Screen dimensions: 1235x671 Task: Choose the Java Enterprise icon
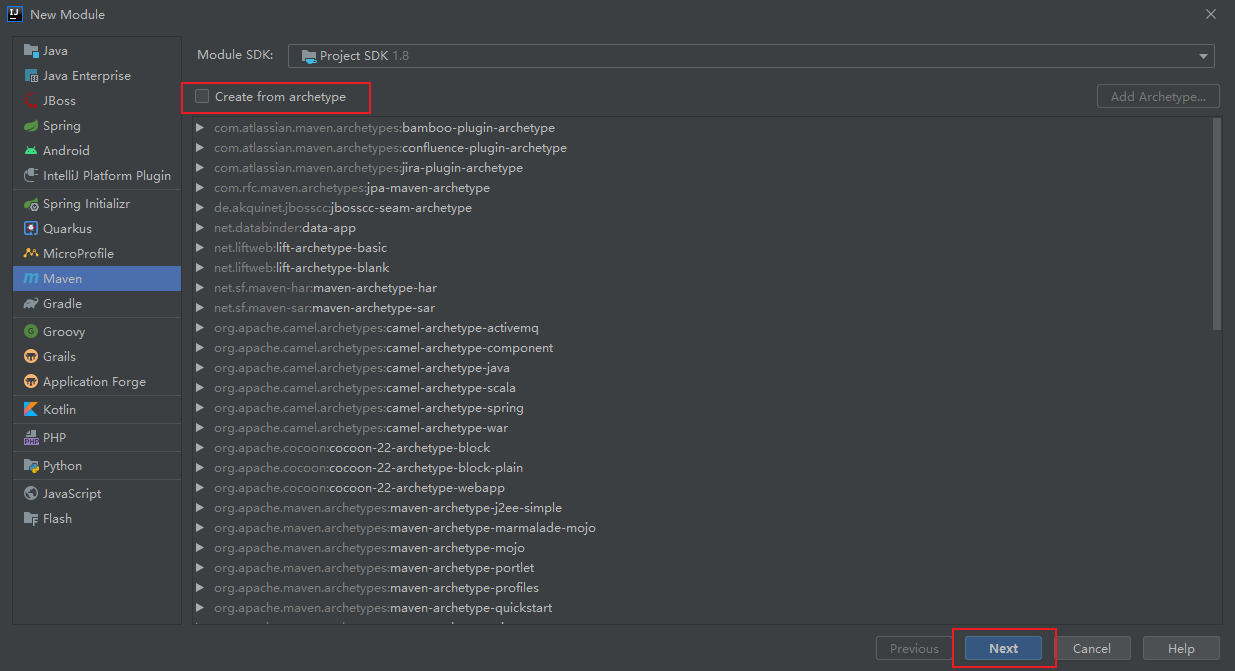[x=31, y=76]
